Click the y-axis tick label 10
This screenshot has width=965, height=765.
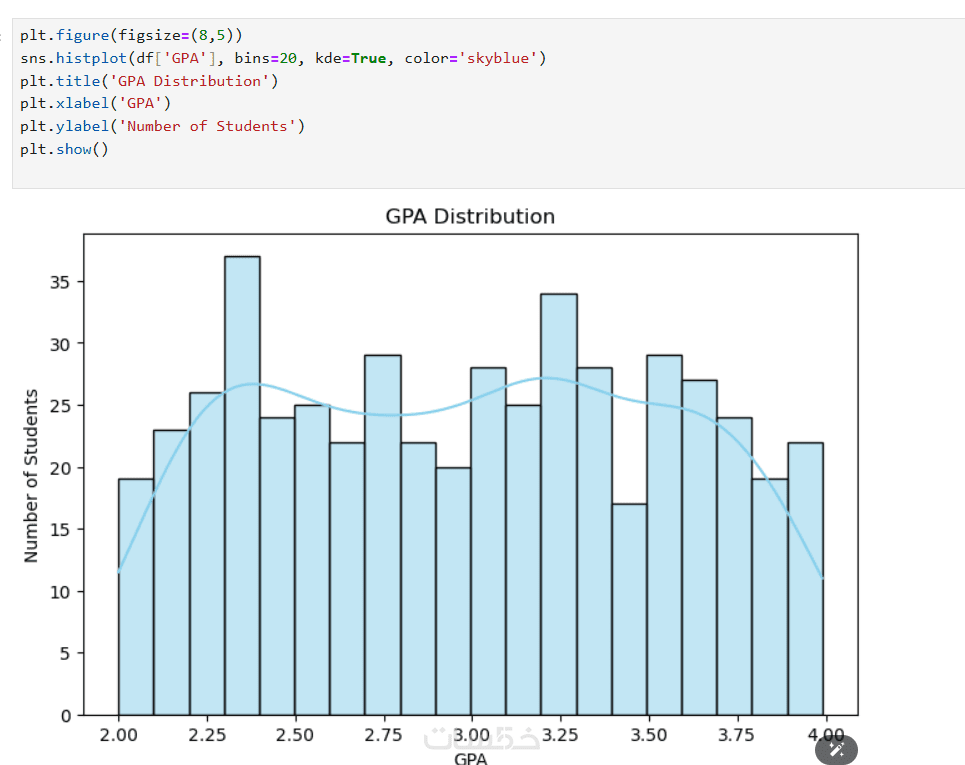tap(60, 592)
